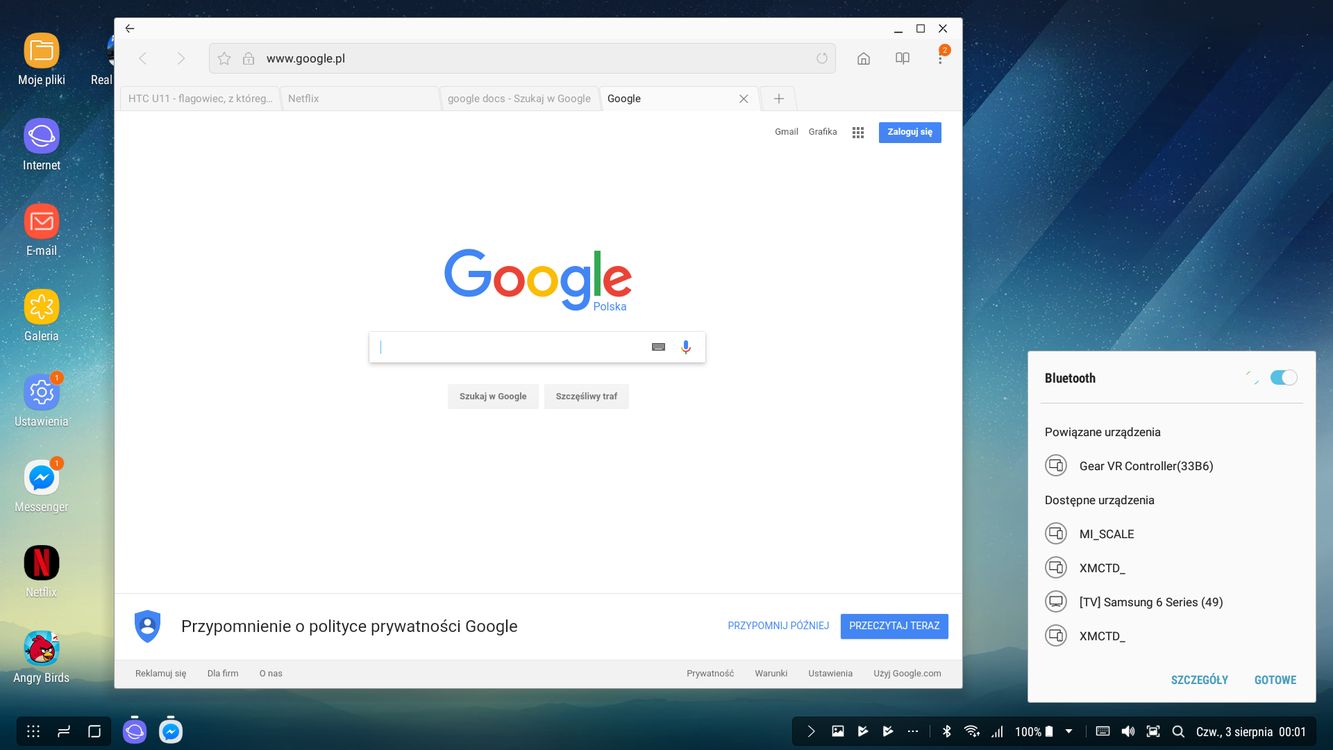
Task: Switch to Netflix tab
Action: pyautogui.click(x=360, y=99)
